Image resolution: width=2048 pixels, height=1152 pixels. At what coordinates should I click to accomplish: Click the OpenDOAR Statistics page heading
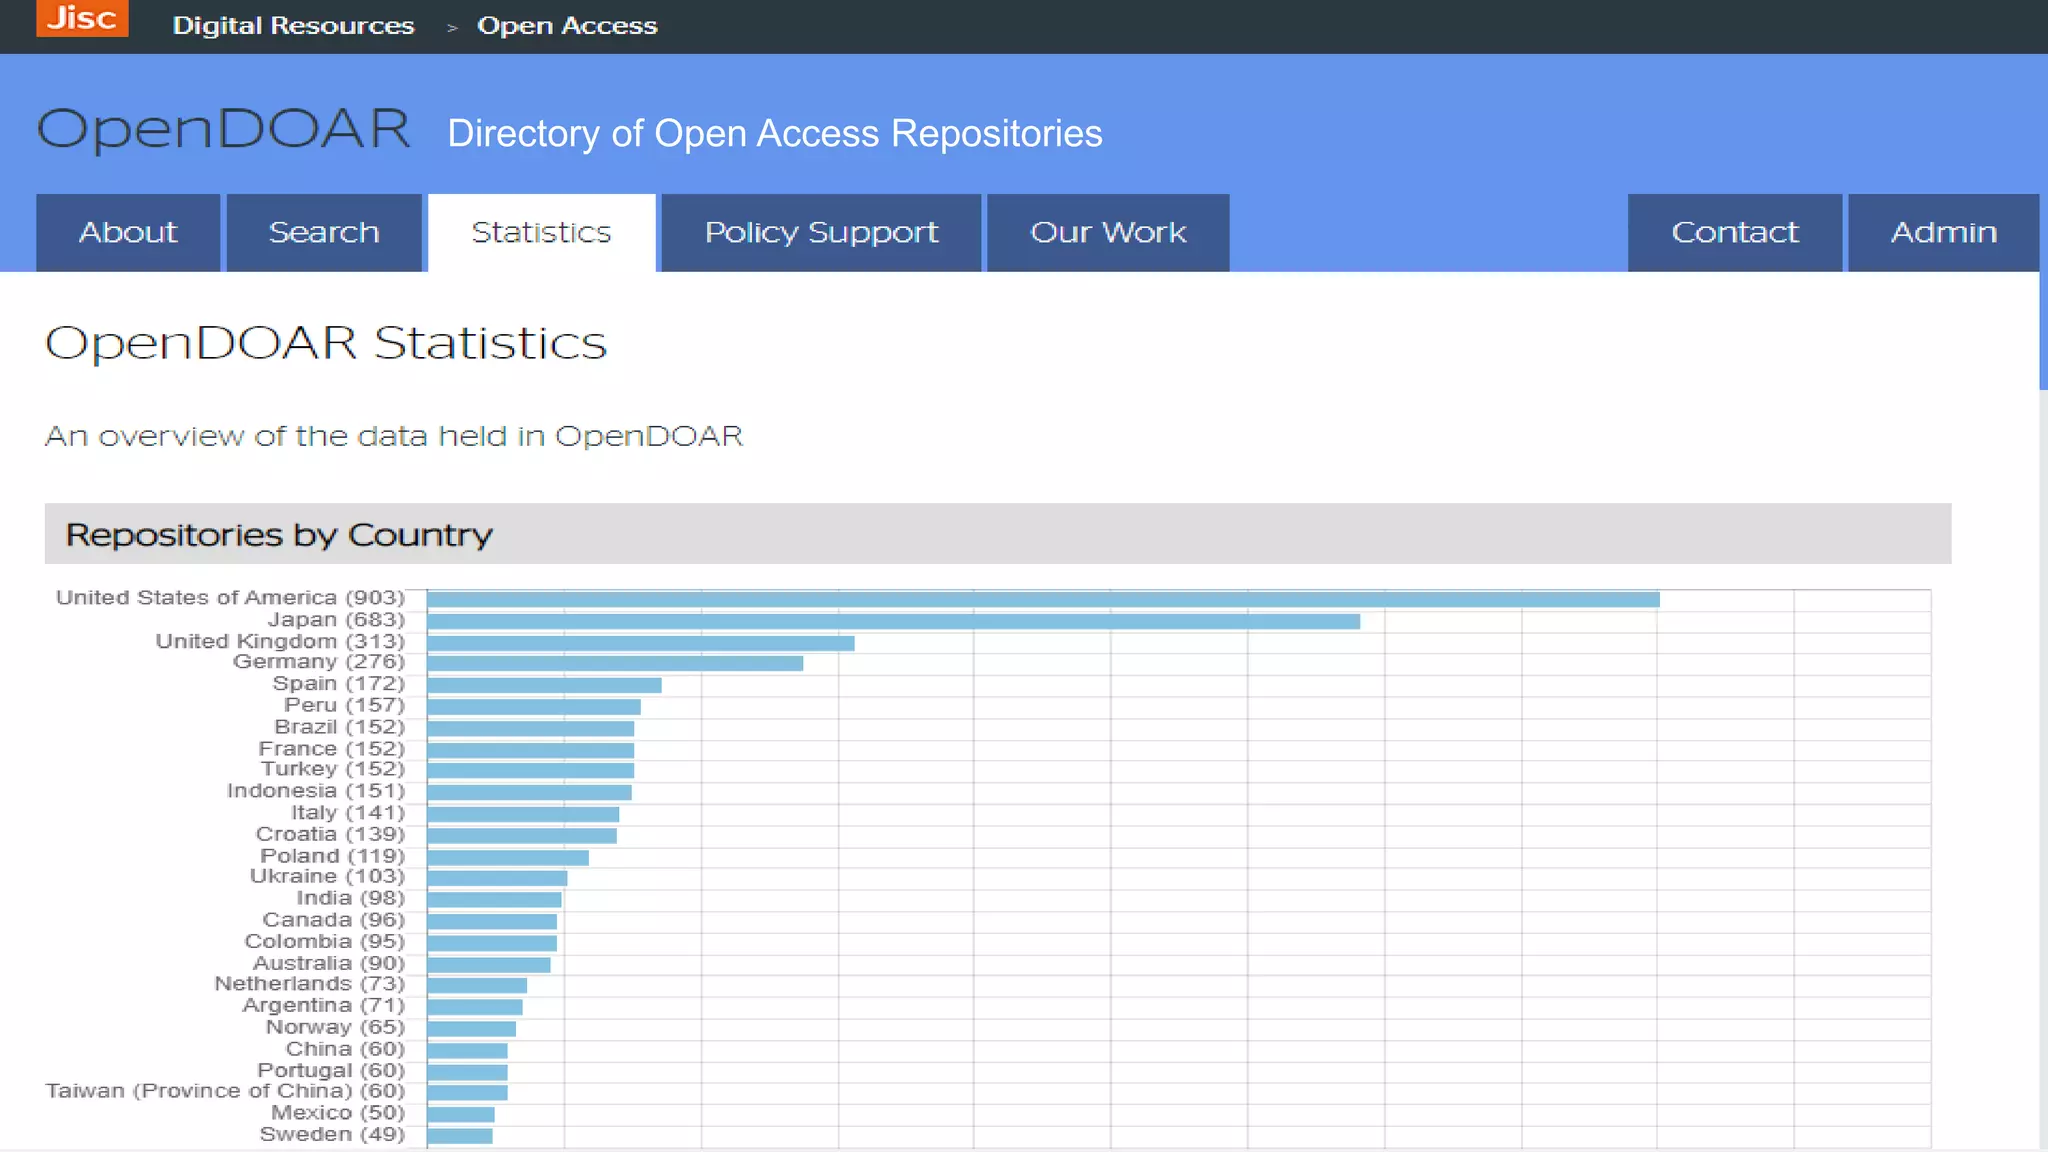(326, 343)
